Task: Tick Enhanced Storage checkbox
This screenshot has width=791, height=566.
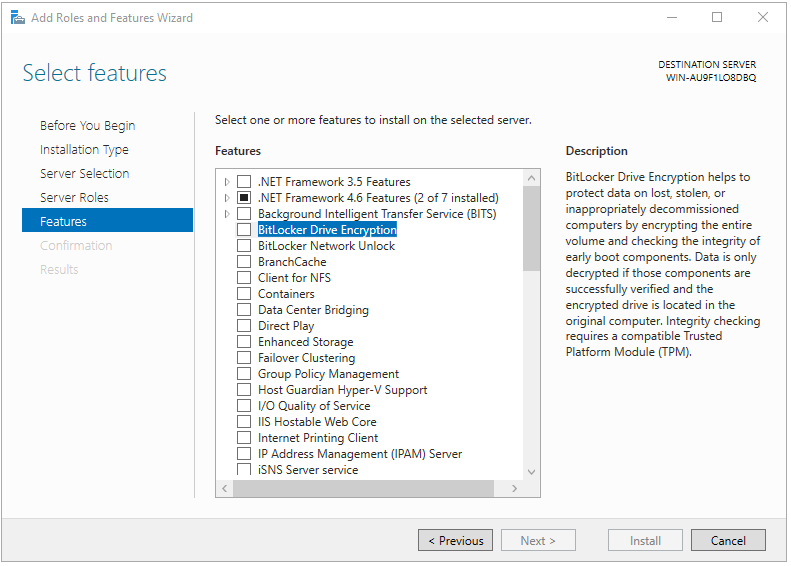Action: [x=244, y=342]
